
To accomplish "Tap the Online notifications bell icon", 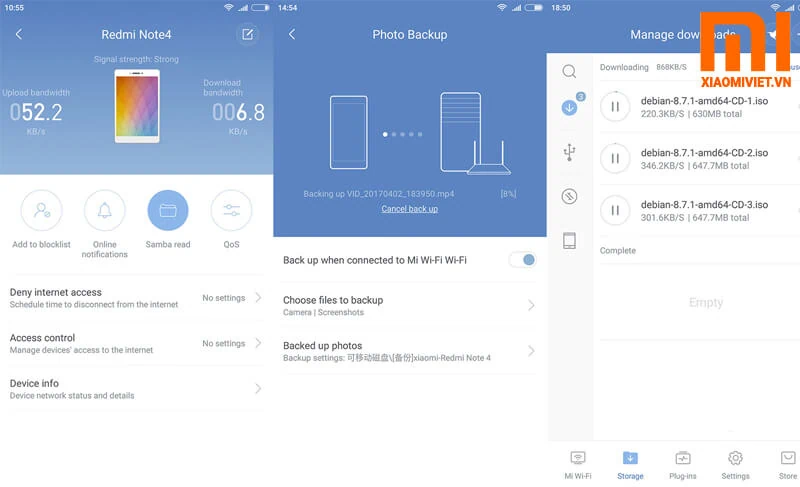I will click(105, 210).
